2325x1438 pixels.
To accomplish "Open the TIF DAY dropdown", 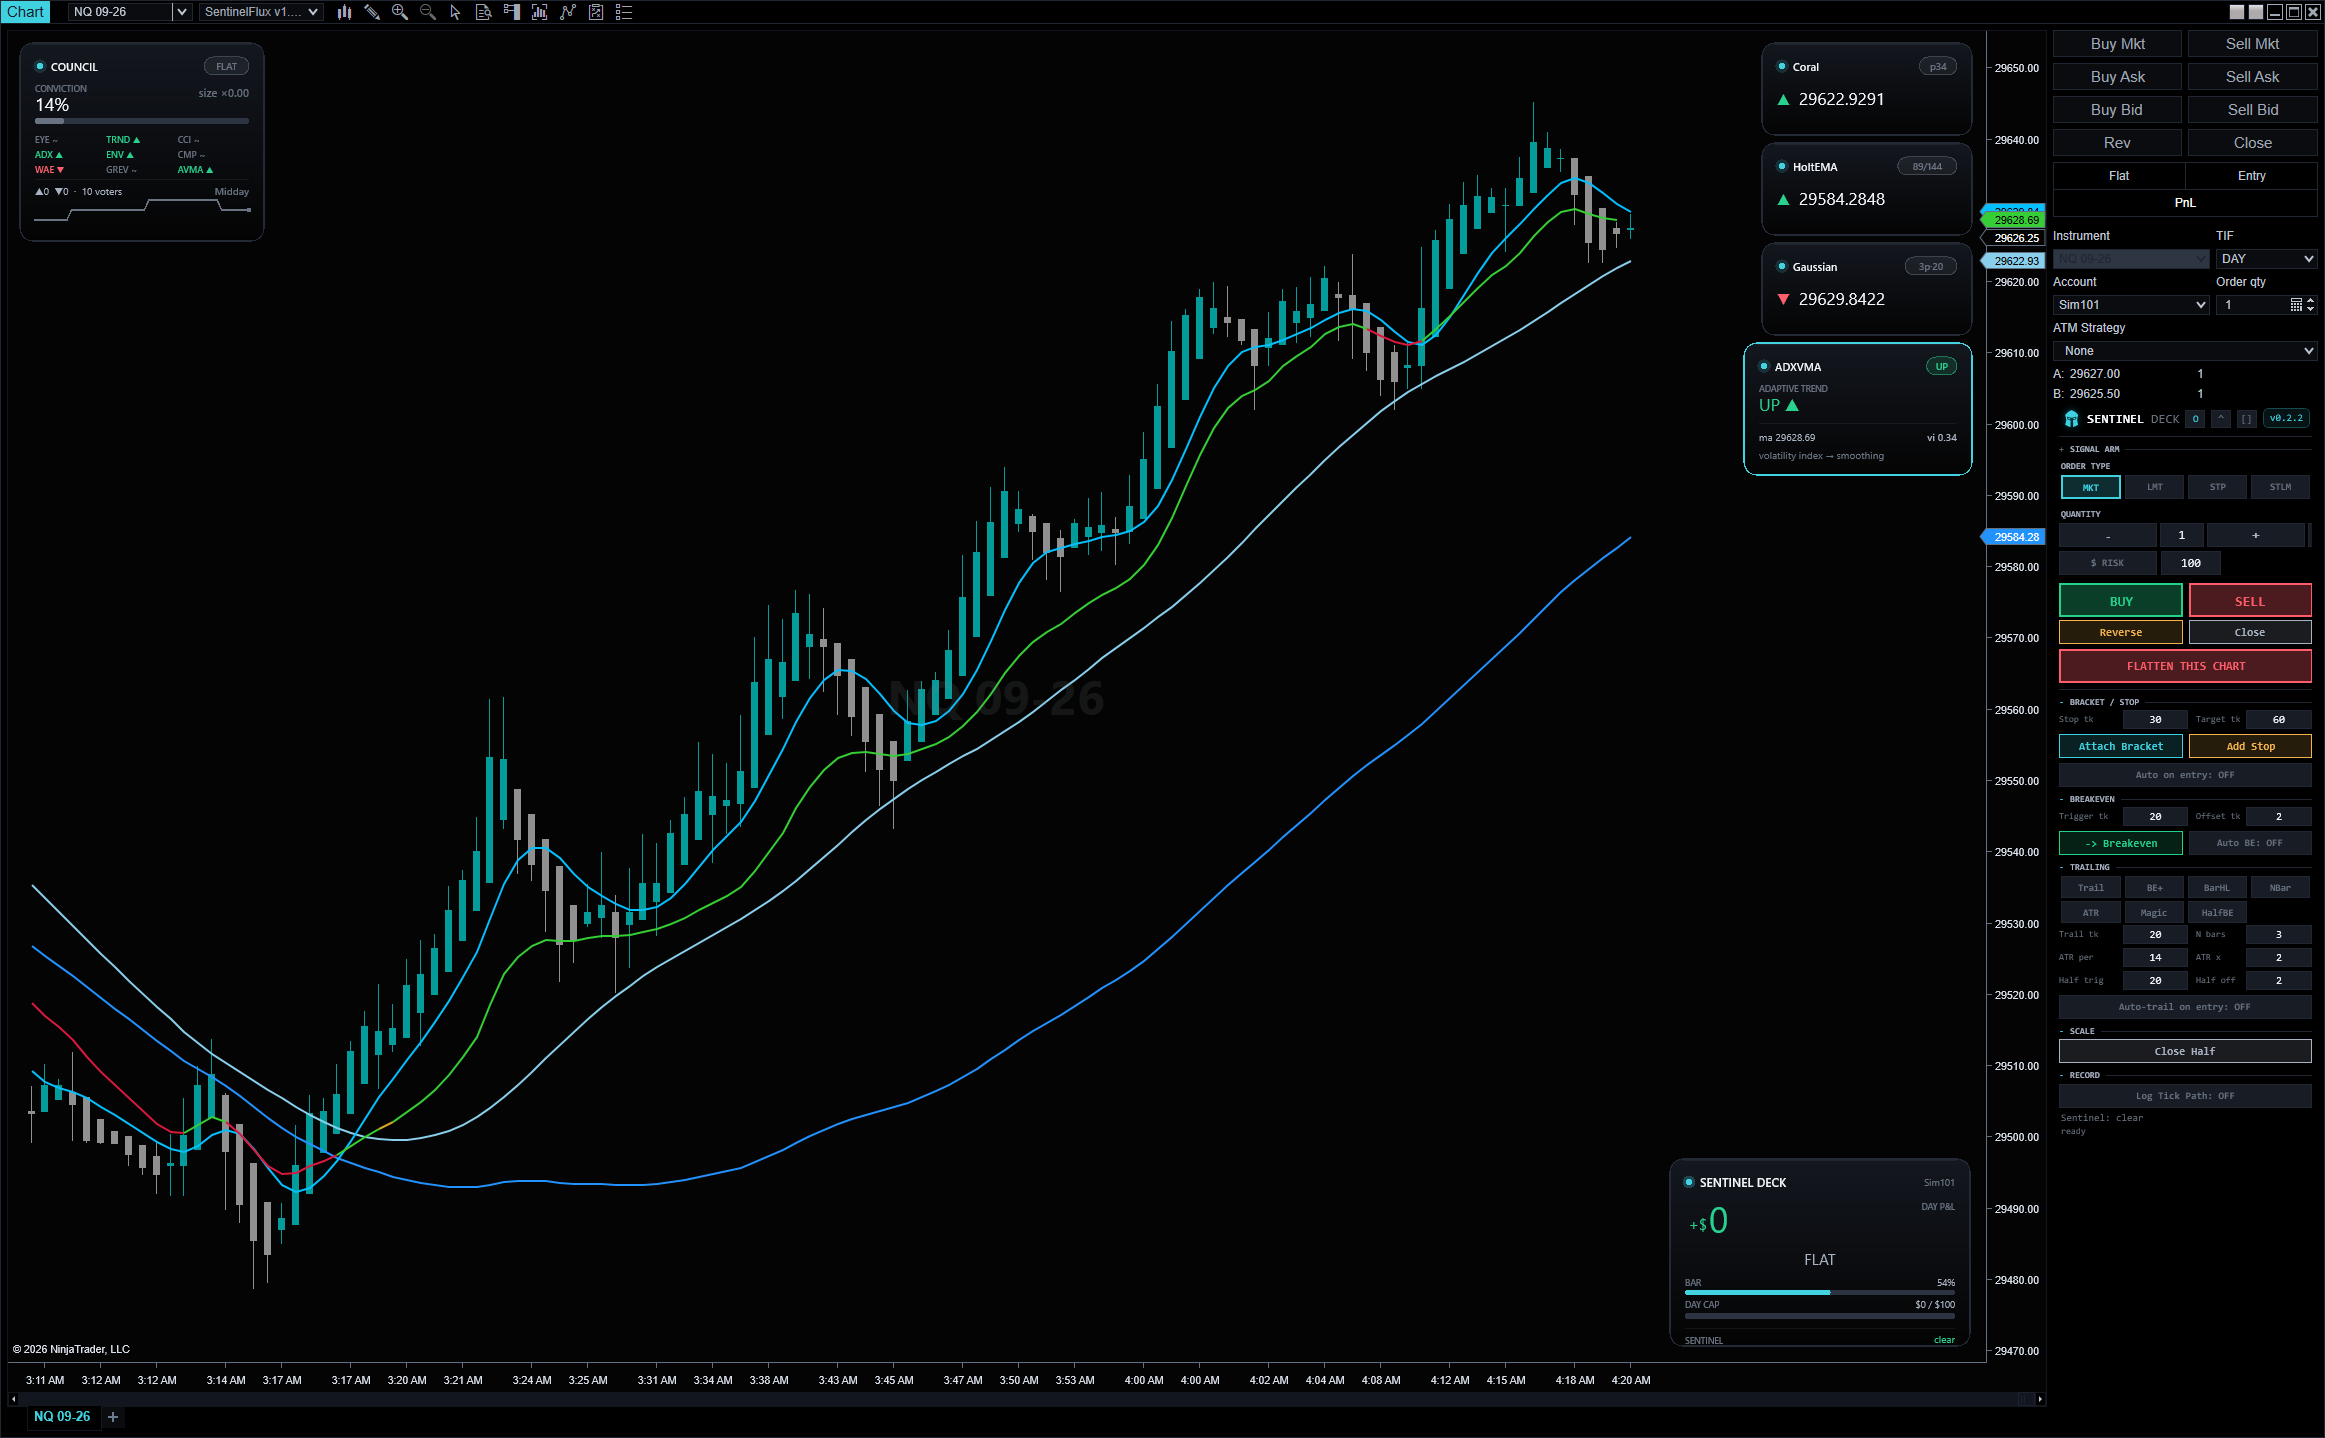I will [x=2266, y=259].
